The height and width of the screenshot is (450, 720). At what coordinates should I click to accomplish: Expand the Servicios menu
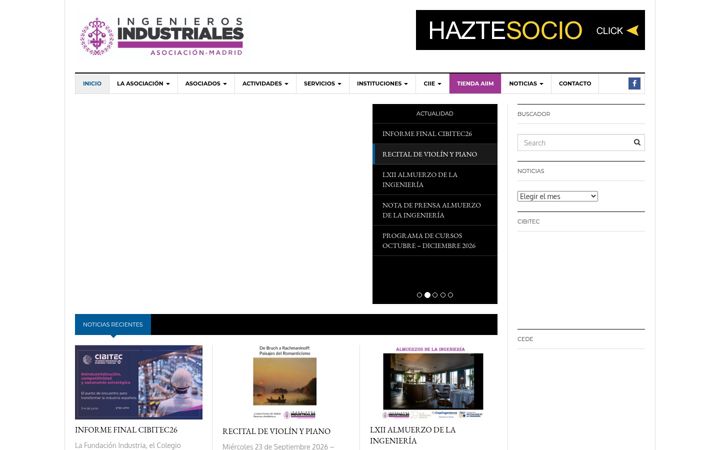tap(322, 84)
